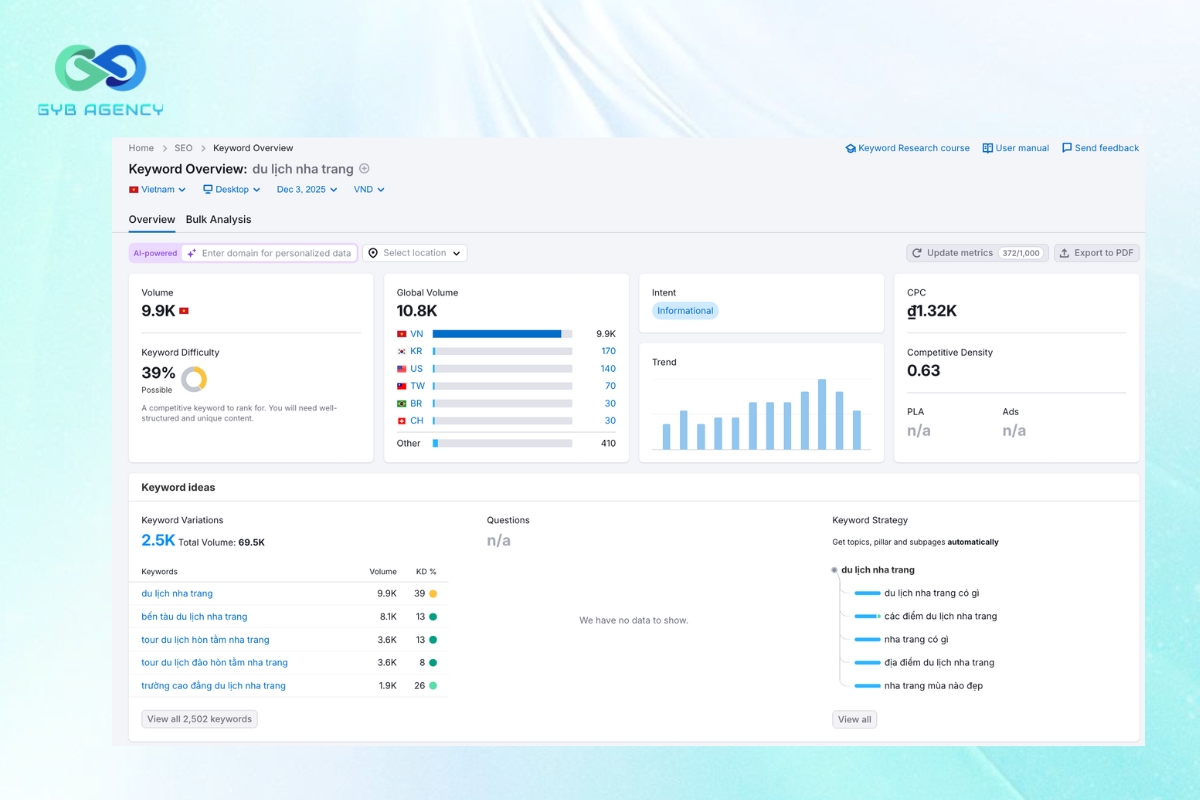Click the Export to PDF button

click(x=1097, y=253)
